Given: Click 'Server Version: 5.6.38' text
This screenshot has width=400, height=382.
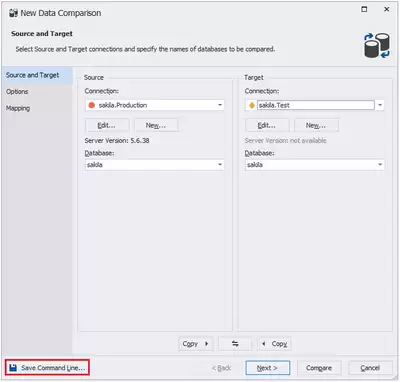Looking at the screenshot, I should click(x=117, y=140).
